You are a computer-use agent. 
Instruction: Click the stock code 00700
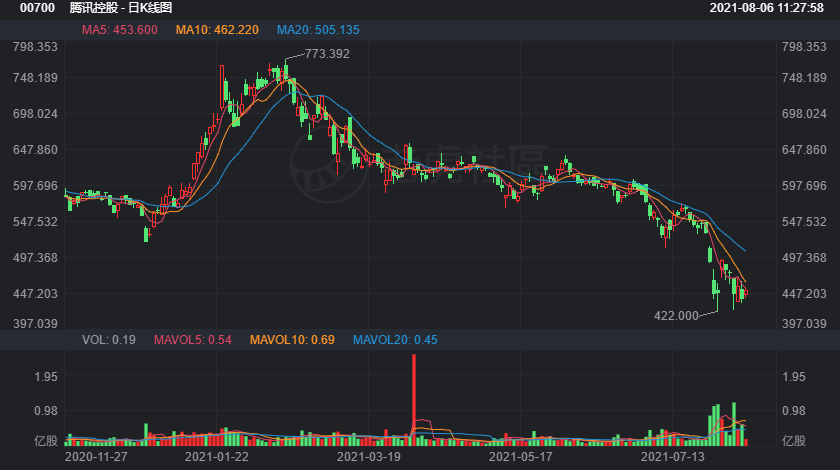(x=37, y=8)
